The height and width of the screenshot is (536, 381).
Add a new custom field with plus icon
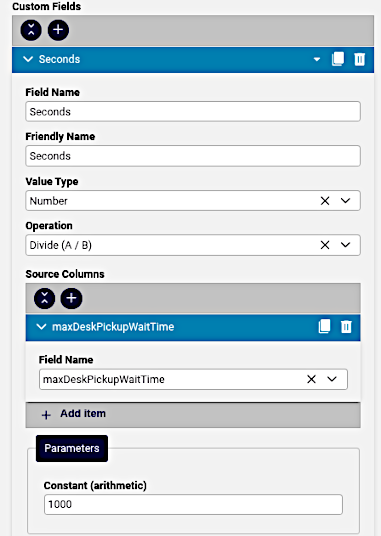coord(58,30)
